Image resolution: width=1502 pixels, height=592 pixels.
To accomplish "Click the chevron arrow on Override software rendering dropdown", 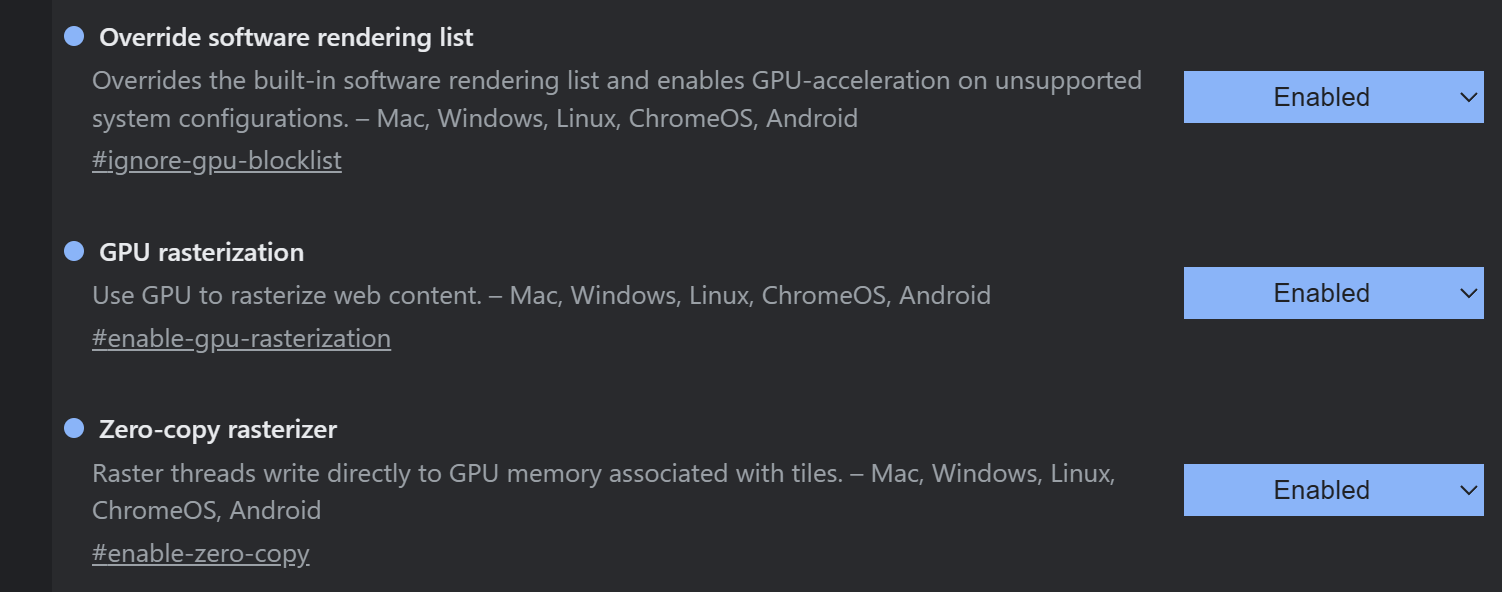I will pos(1468,97).
